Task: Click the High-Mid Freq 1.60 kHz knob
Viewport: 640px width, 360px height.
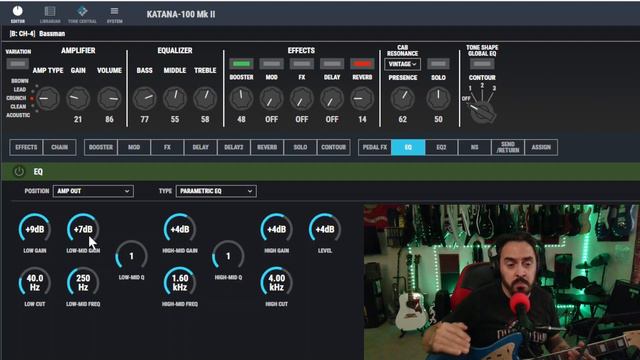Action: pos(180,282)
